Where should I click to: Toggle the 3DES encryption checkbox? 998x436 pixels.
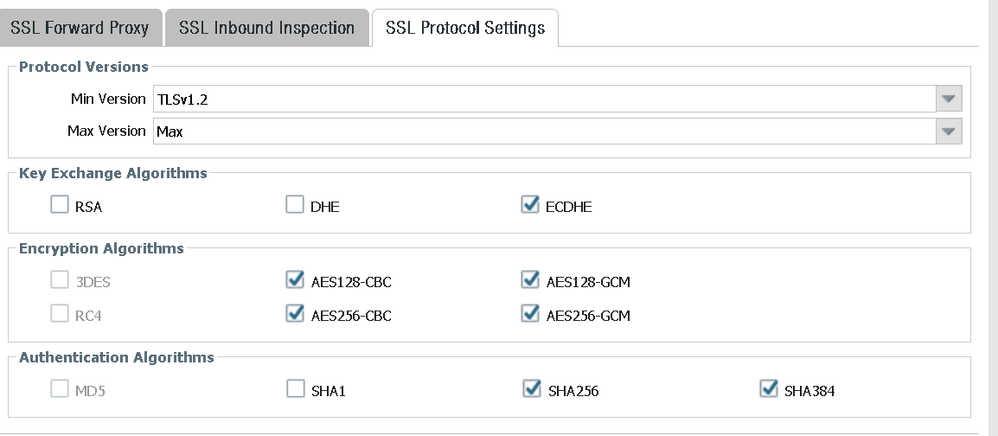click(x=59, y=281)
